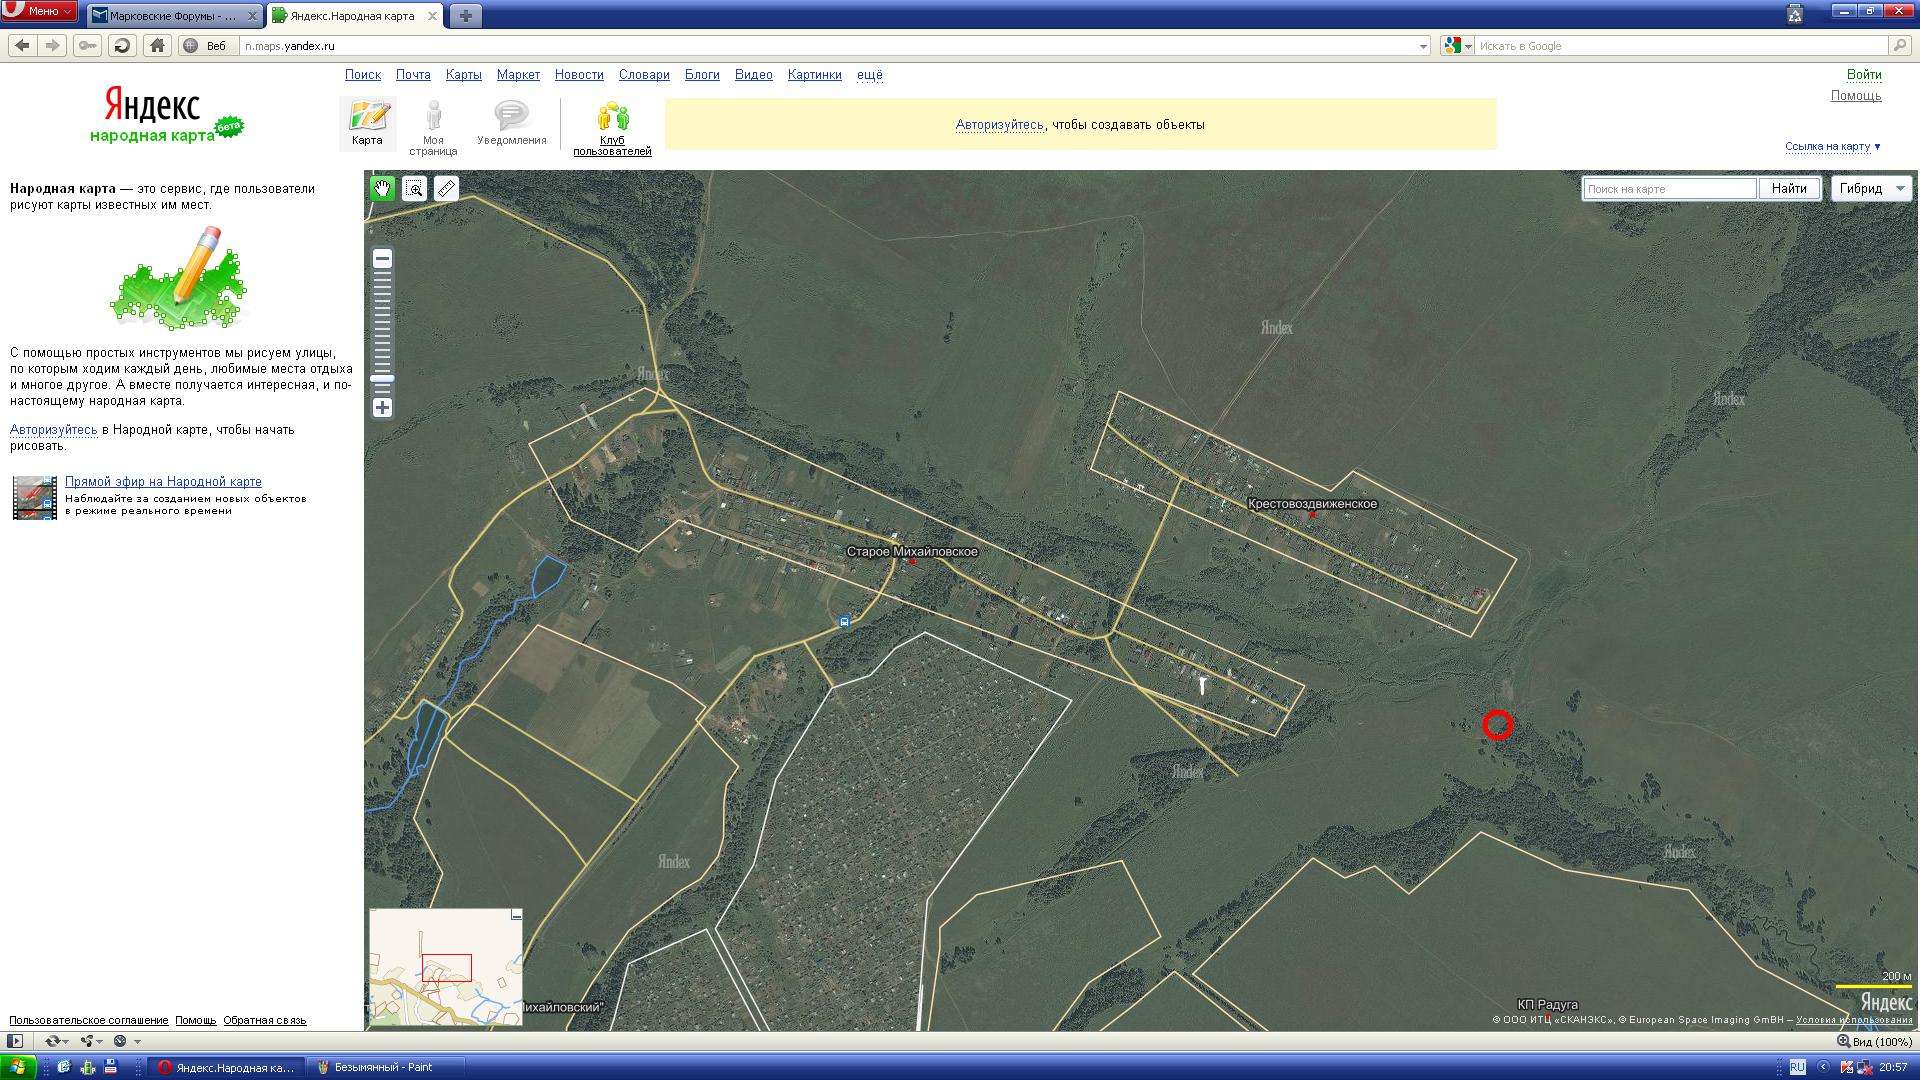This screenshot has width=1920, height=1080.
Task: Click the Искать в Google search field
Action: point(1680,46)
